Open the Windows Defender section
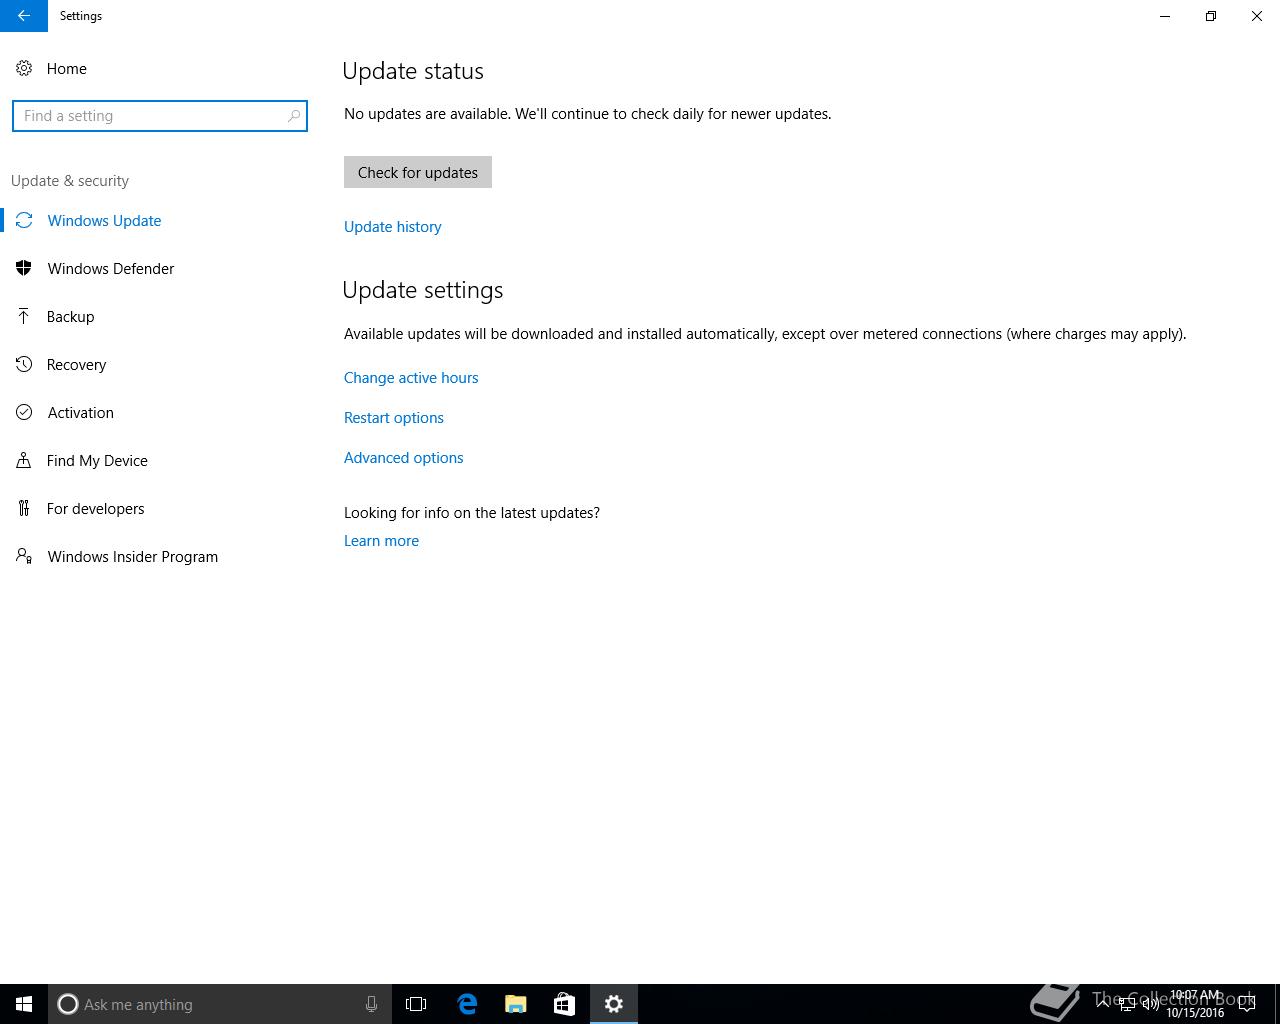 (x=110, y=269)
